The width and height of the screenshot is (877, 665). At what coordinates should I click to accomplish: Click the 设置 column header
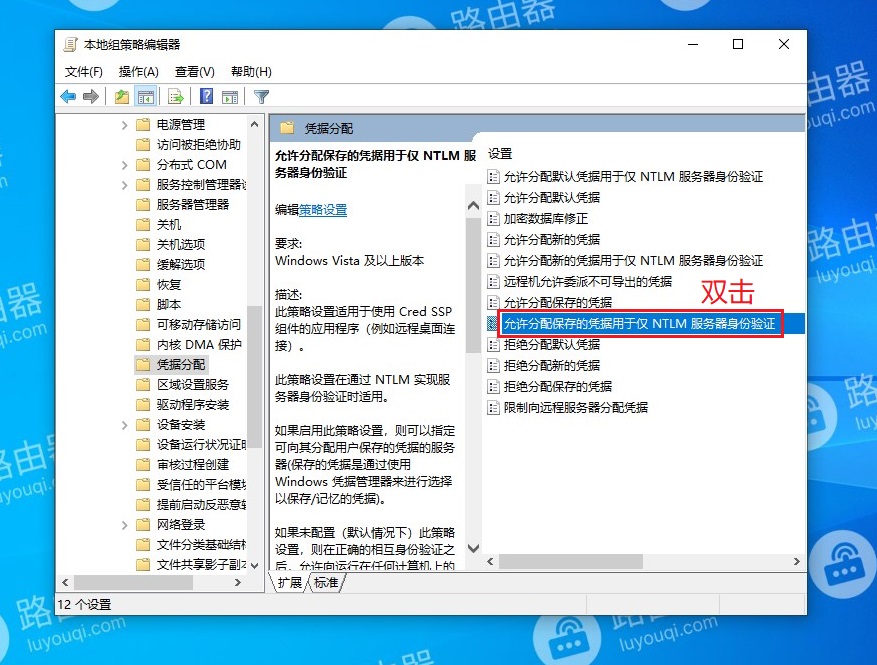500,154
